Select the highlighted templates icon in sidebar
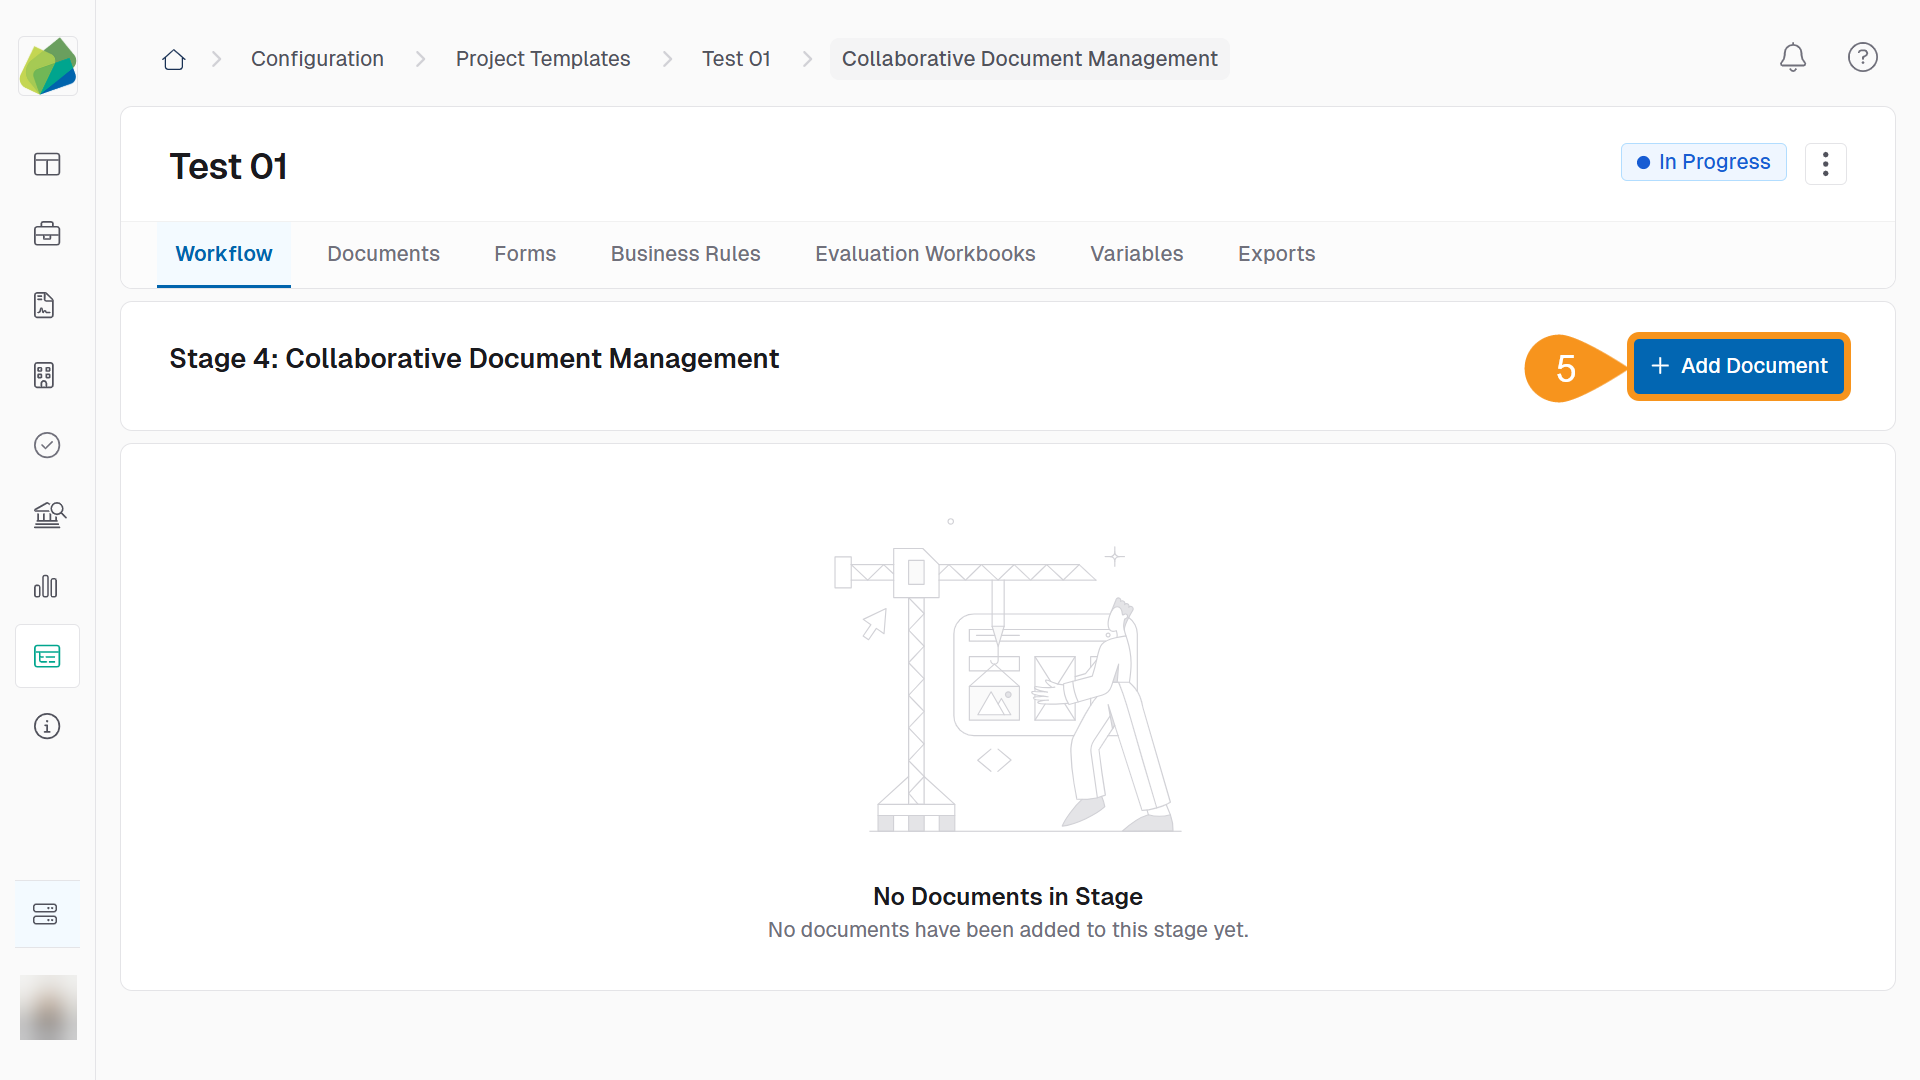This screenshot has height=1080, width=1920. (47, 656)
